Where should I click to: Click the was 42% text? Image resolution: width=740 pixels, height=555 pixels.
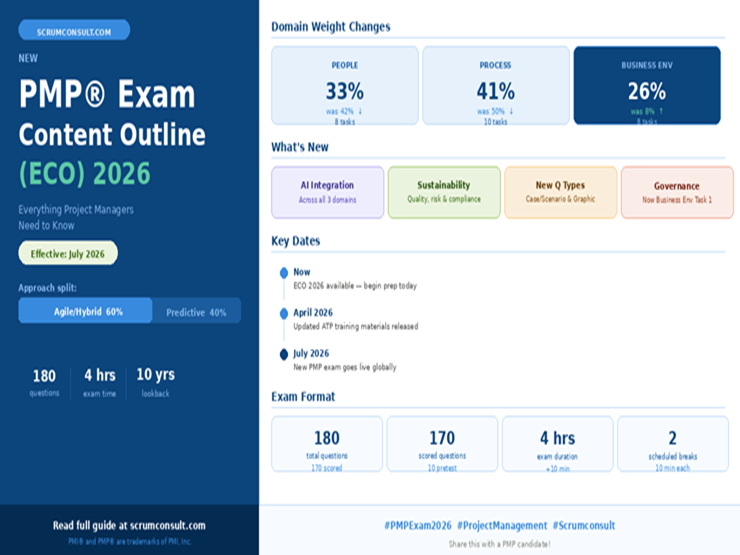click(x=340, y=111)
